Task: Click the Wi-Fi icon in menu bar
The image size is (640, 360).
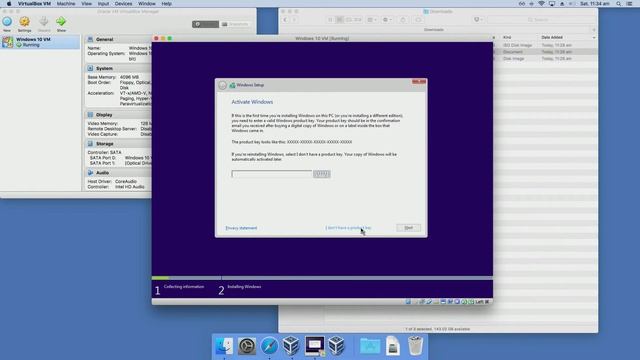Action: pyautogui.click(x=542, y=4)
